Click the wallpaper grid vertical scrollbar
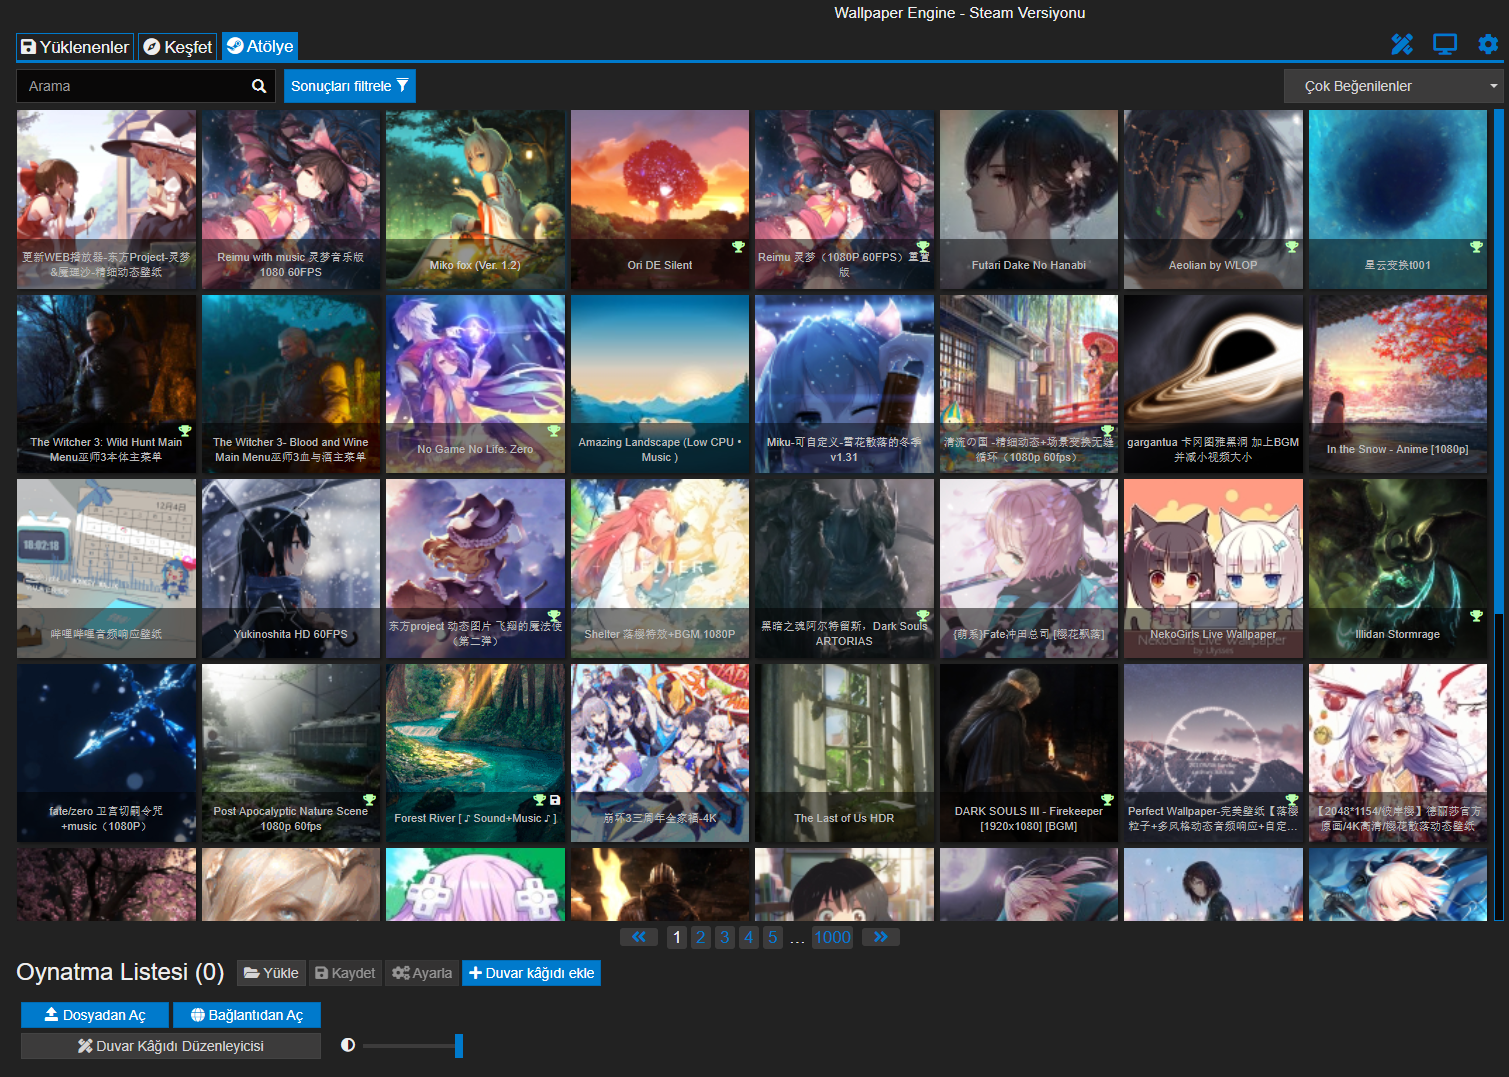Image resolution: width=1509 pixels, height=1077 pixels. coord(1499,515)
